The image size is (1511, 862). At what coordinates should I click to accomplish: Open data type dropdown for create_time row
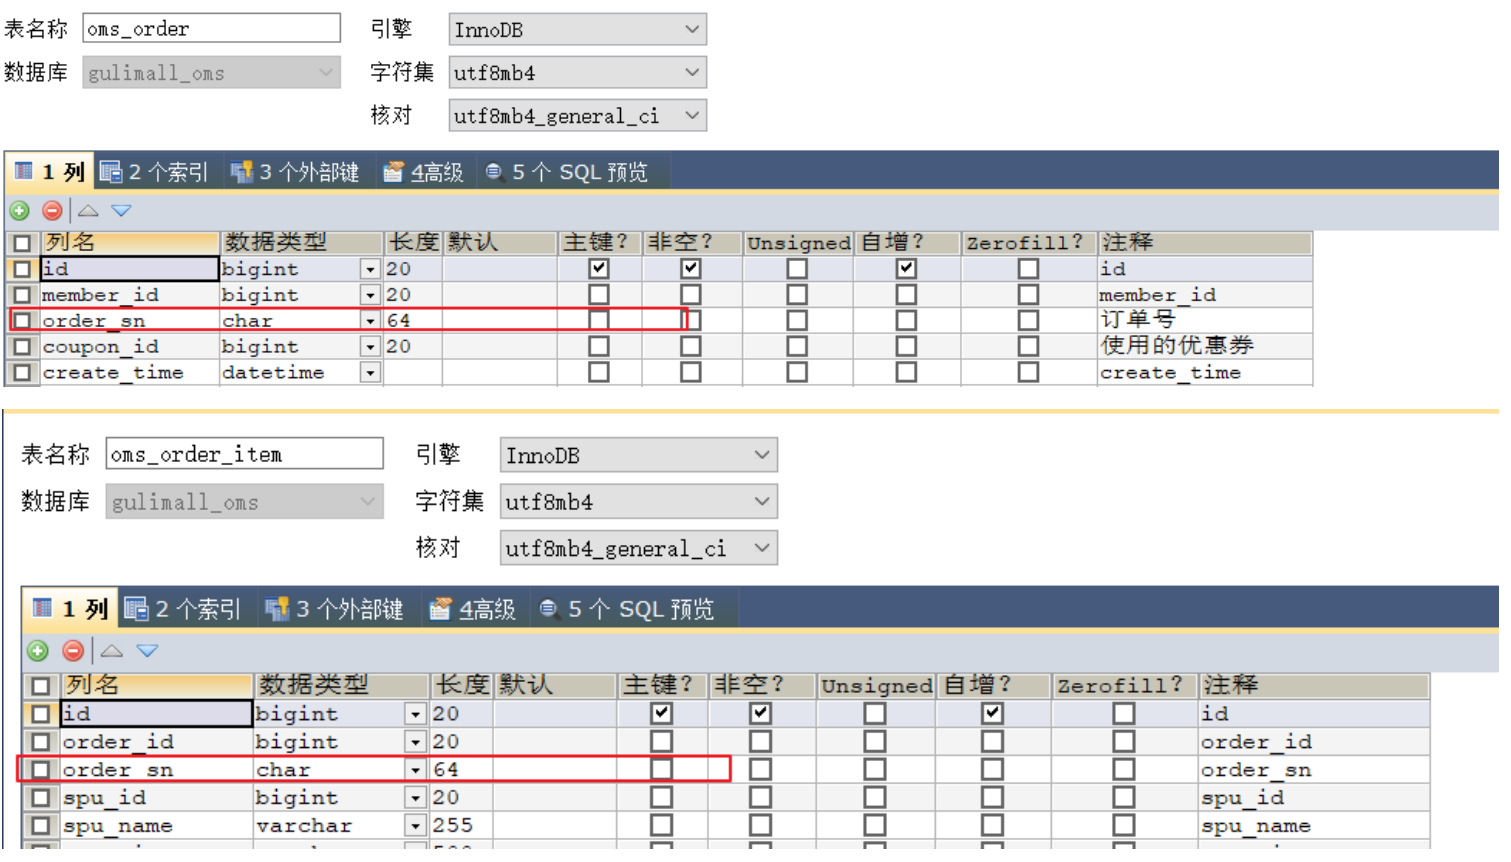pos(370,373)
